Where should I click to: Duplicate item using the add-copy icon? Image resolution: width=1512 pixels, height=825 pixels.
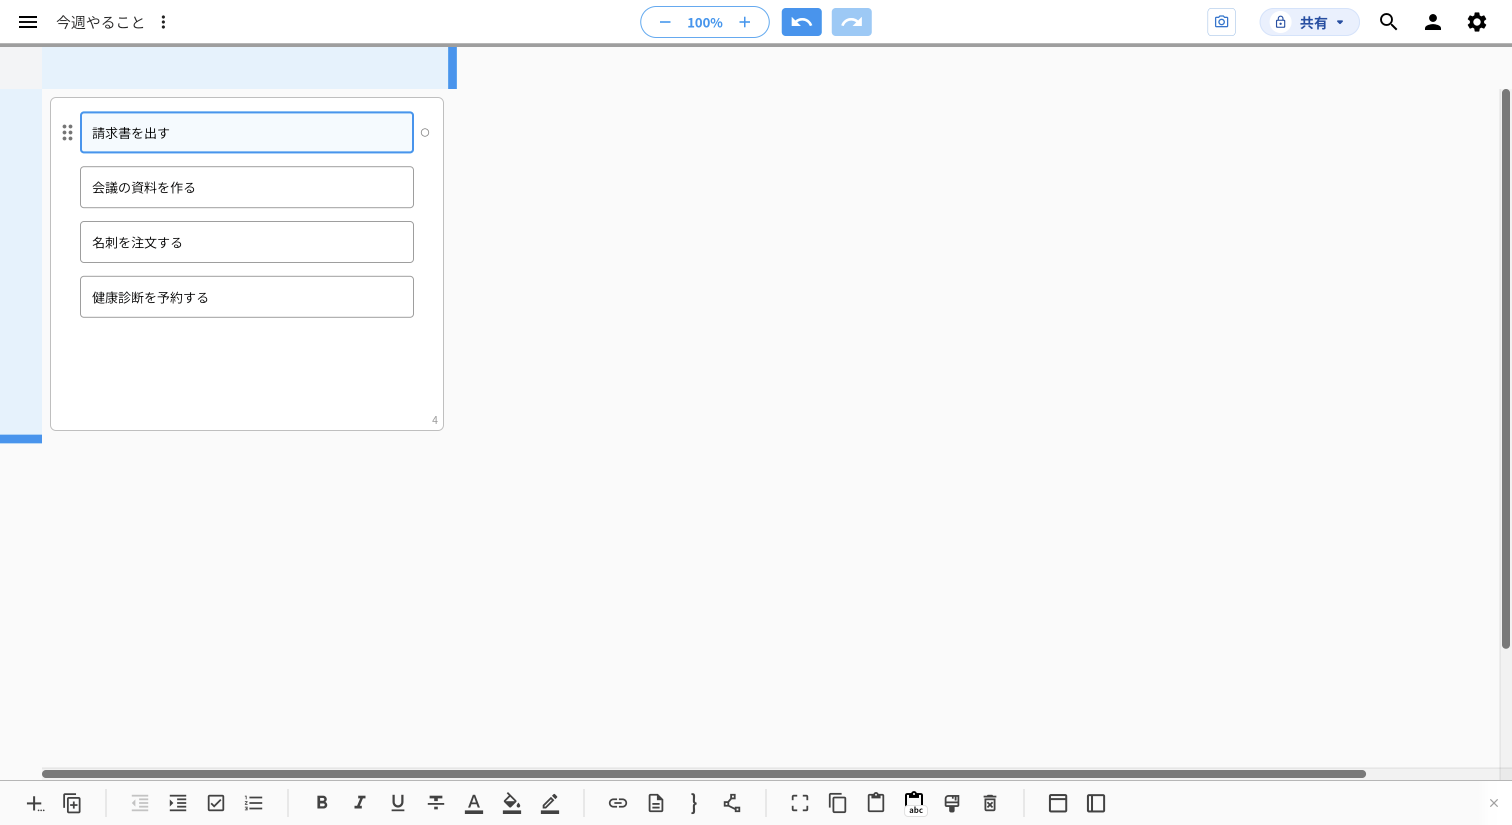72,803
